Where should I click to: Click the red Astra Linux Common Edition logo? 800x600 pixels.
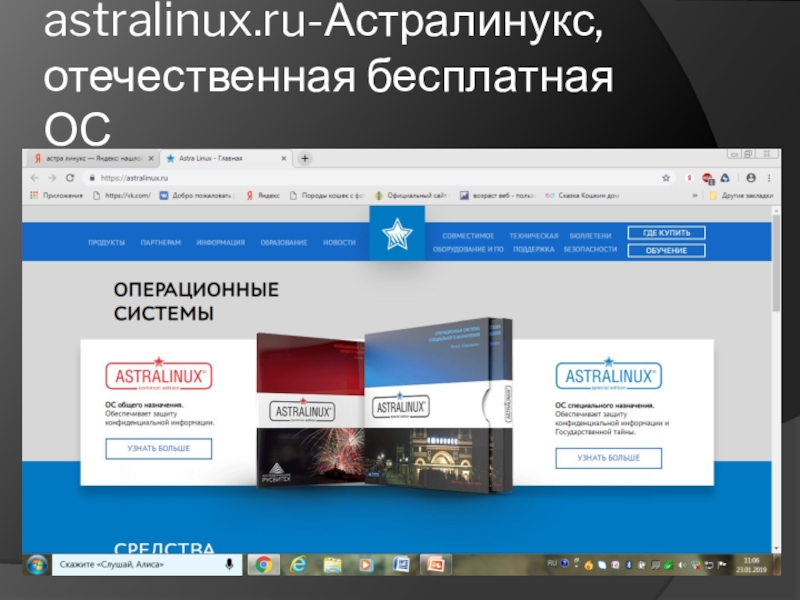159,374
